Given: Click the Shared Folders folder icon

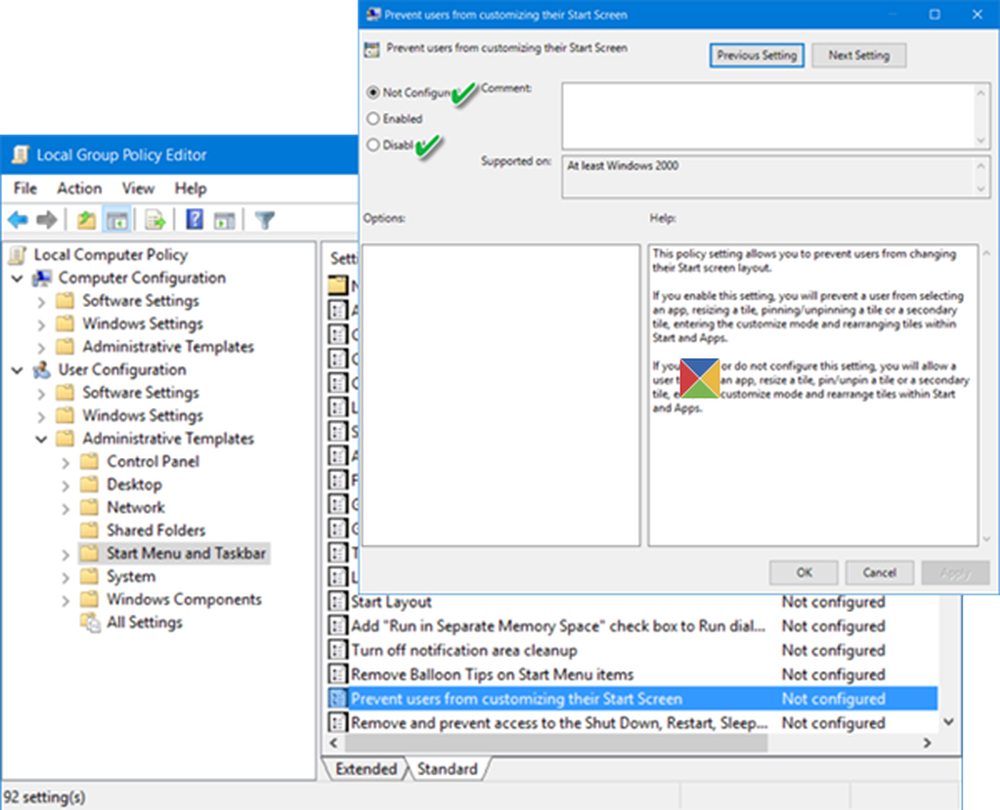Looking at the screenshot, I should pos(89,530).
